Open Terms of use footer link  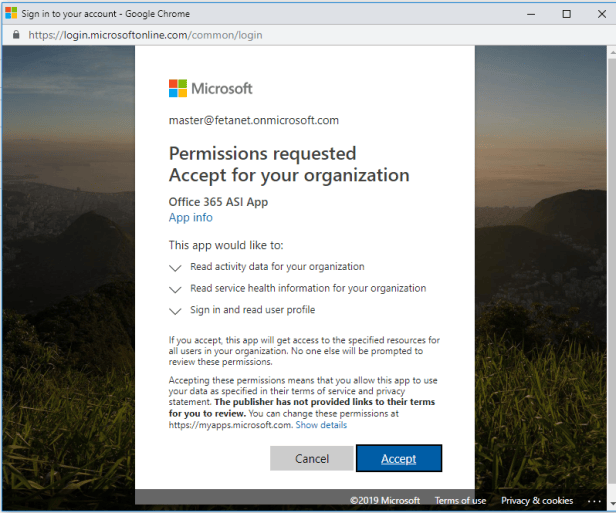pos(460,500)
